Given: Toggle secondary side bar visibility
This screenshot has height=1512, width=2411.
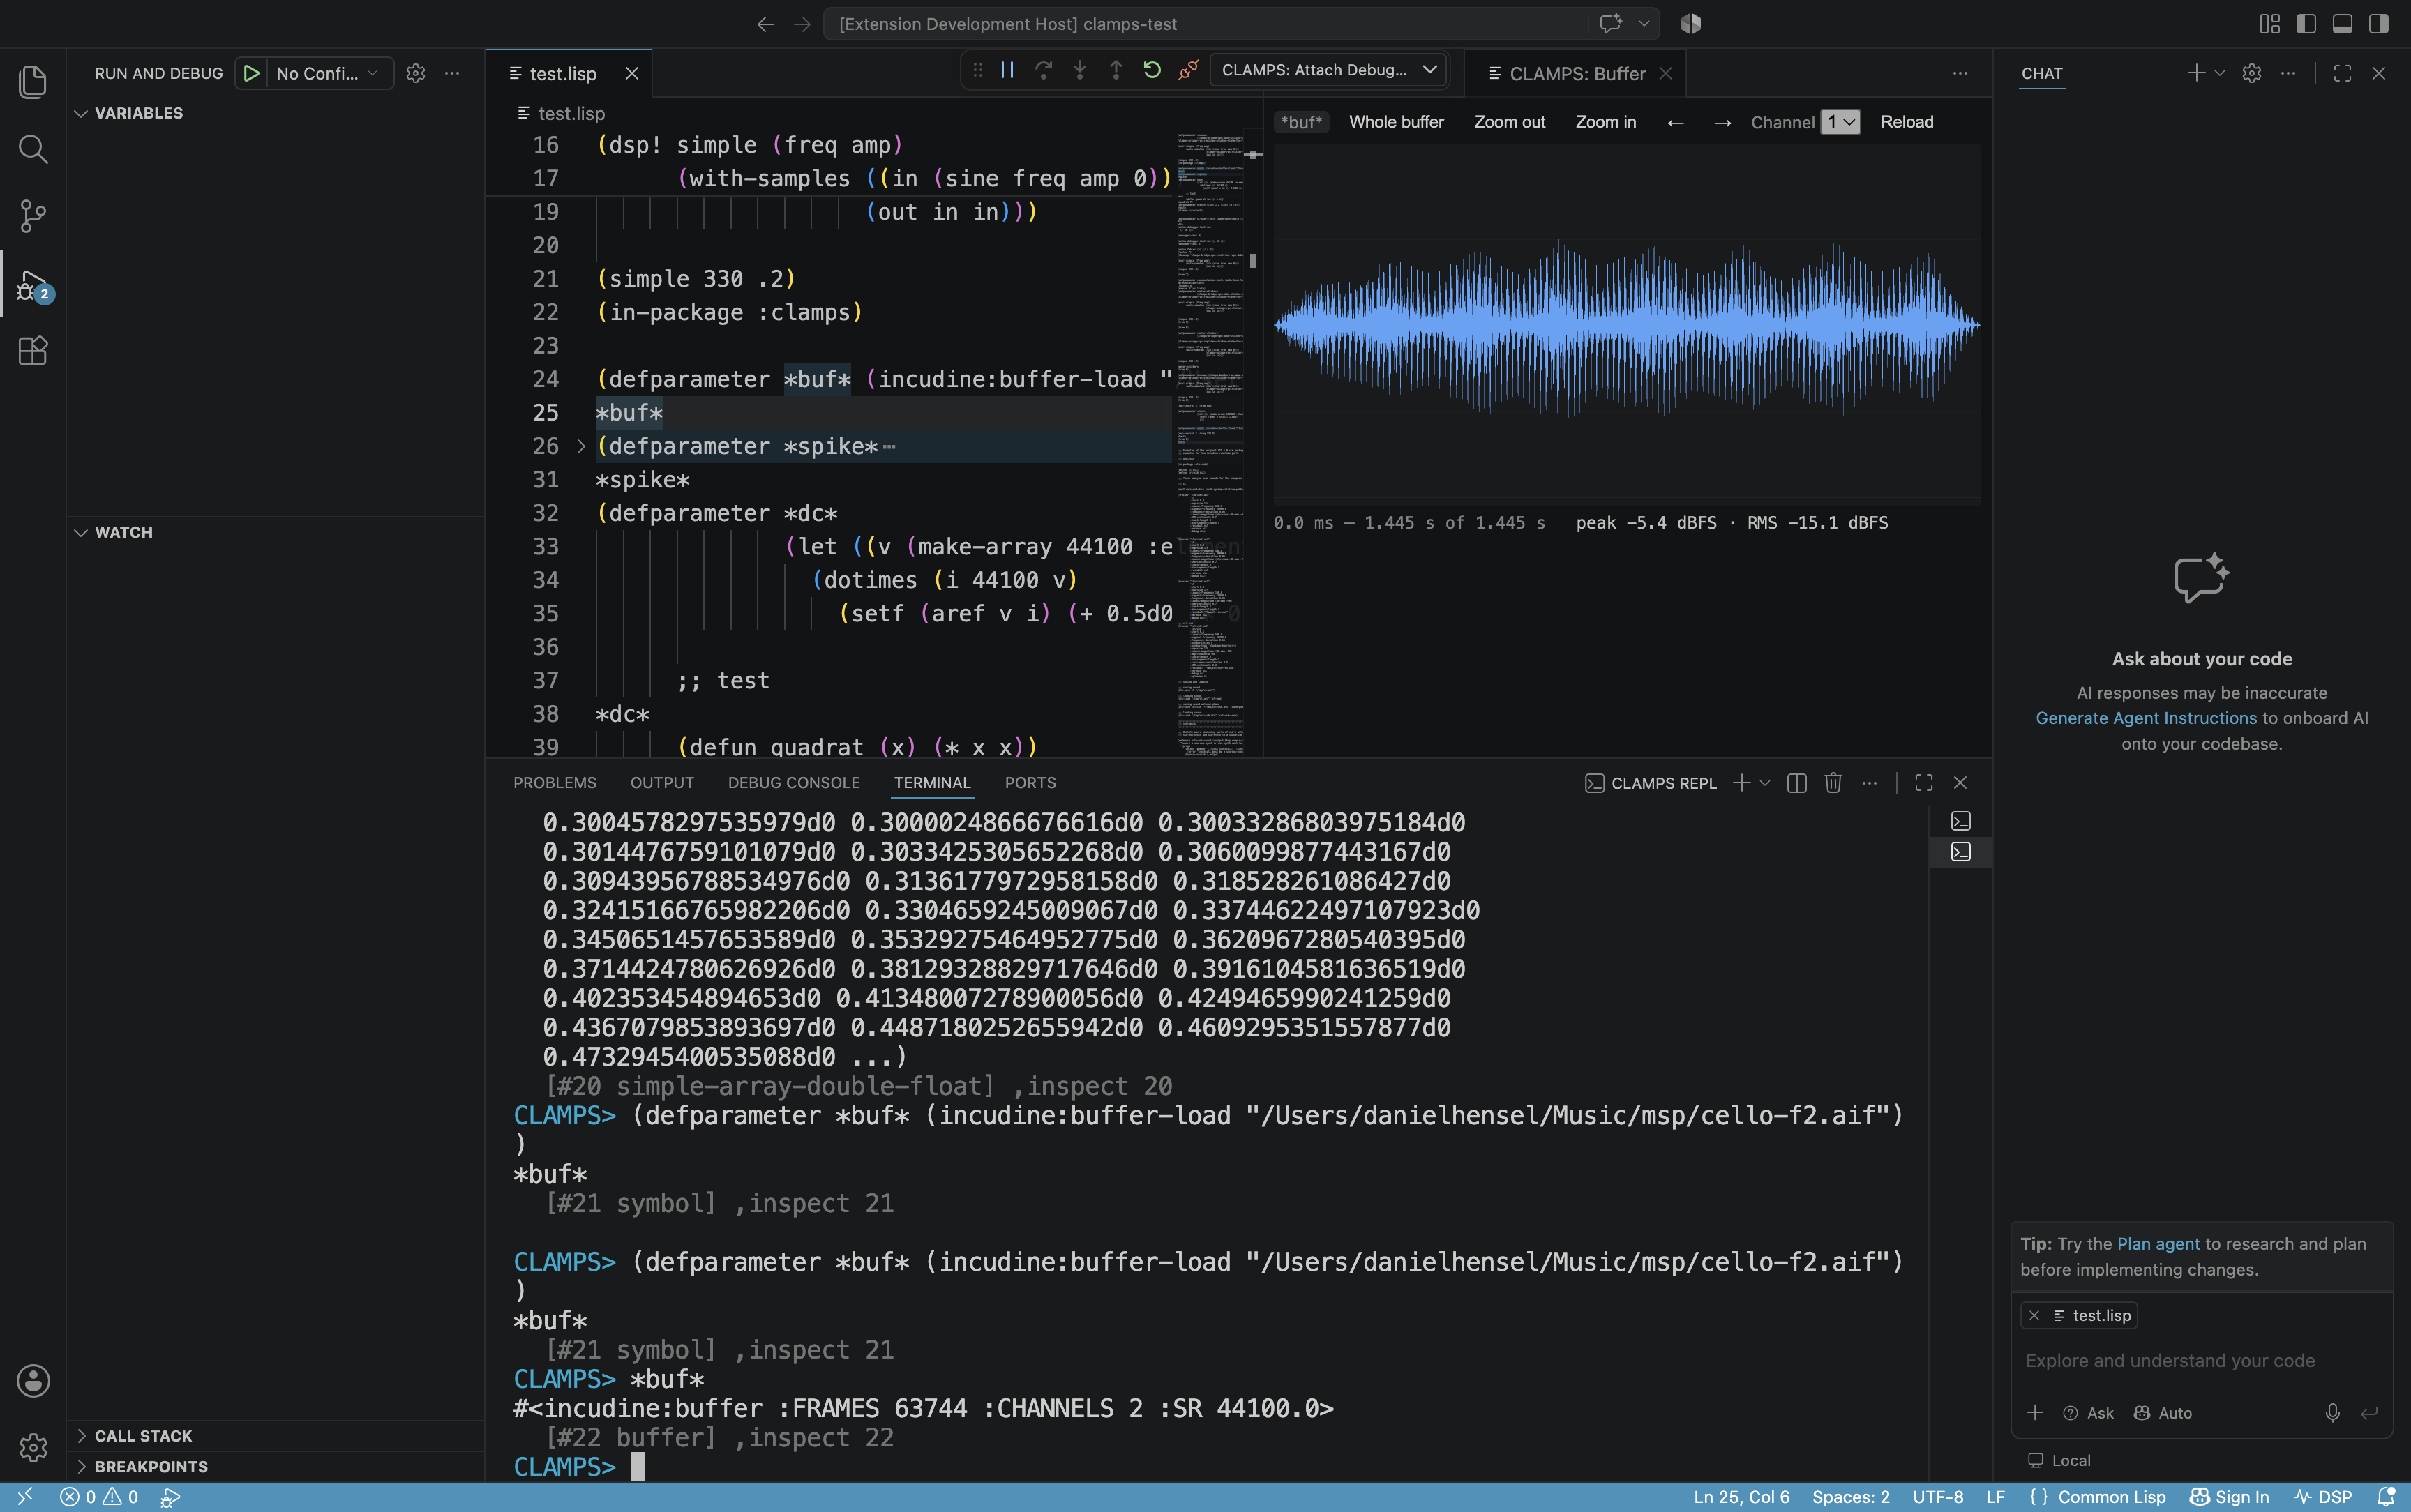Looking at the screenshot, I should [2379, 24].
